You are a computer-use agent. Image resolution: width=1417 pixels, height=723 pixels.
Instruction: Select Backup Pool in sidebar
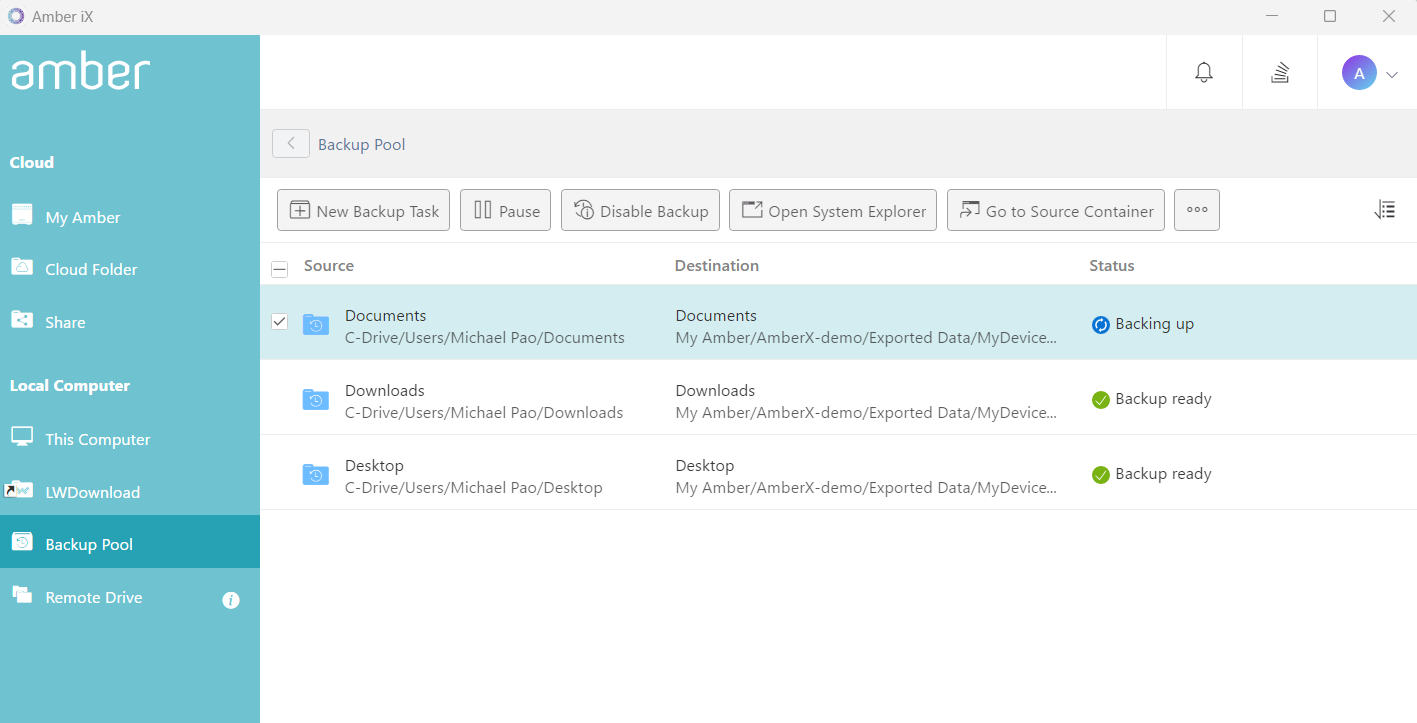[x=130, y=544]
